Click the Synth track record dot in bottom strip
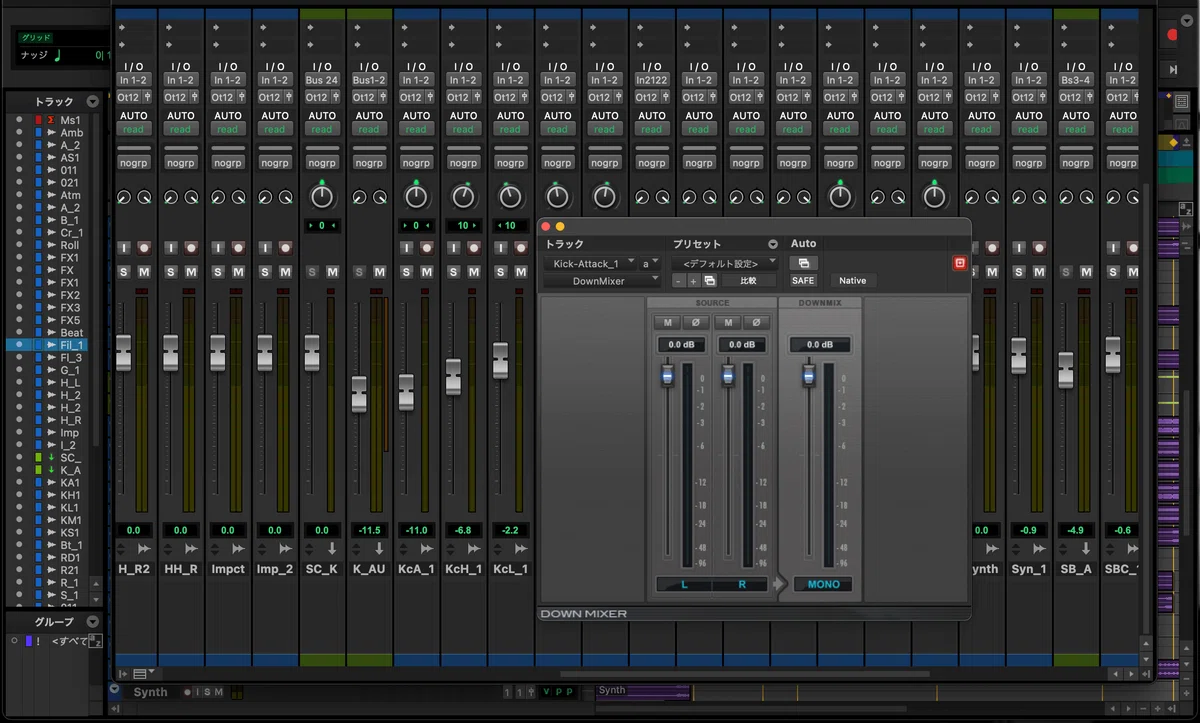Image resolution: width=1200 pixels, height=723 pixels. point(187,692)
